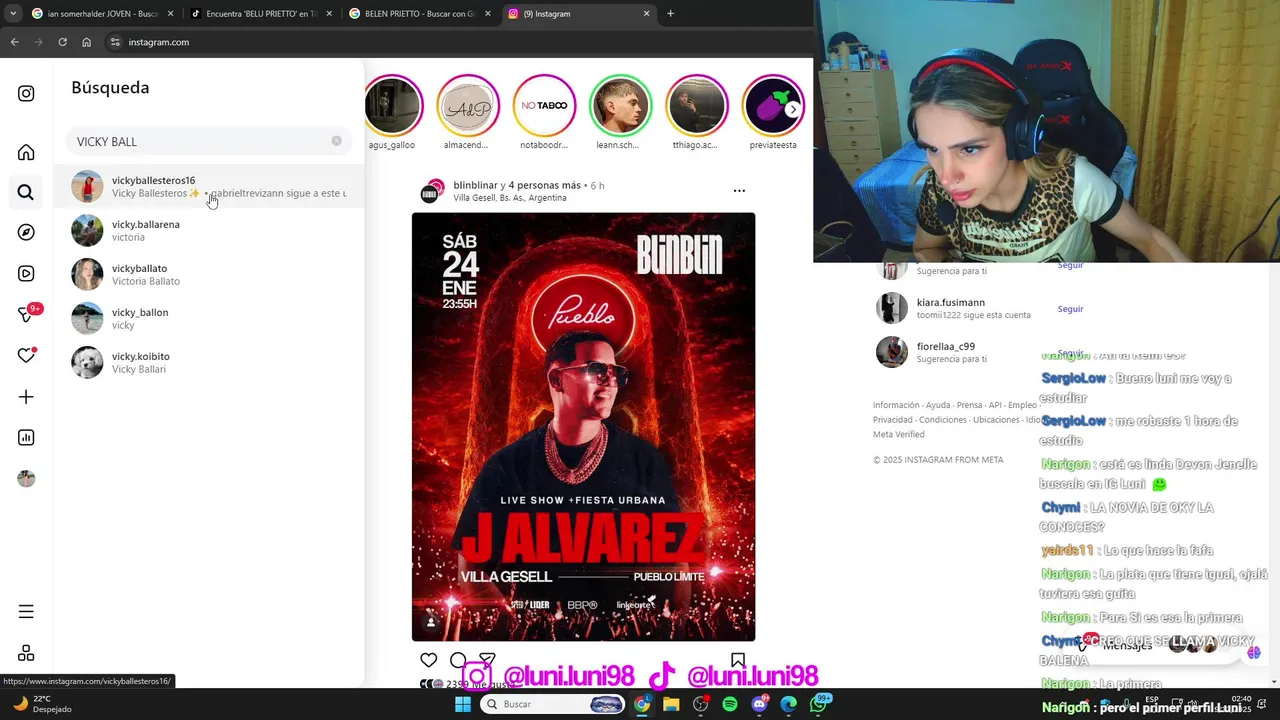Screen dimensions: 1280x720
Task: Open almacend story
Action: click(467, 113)
